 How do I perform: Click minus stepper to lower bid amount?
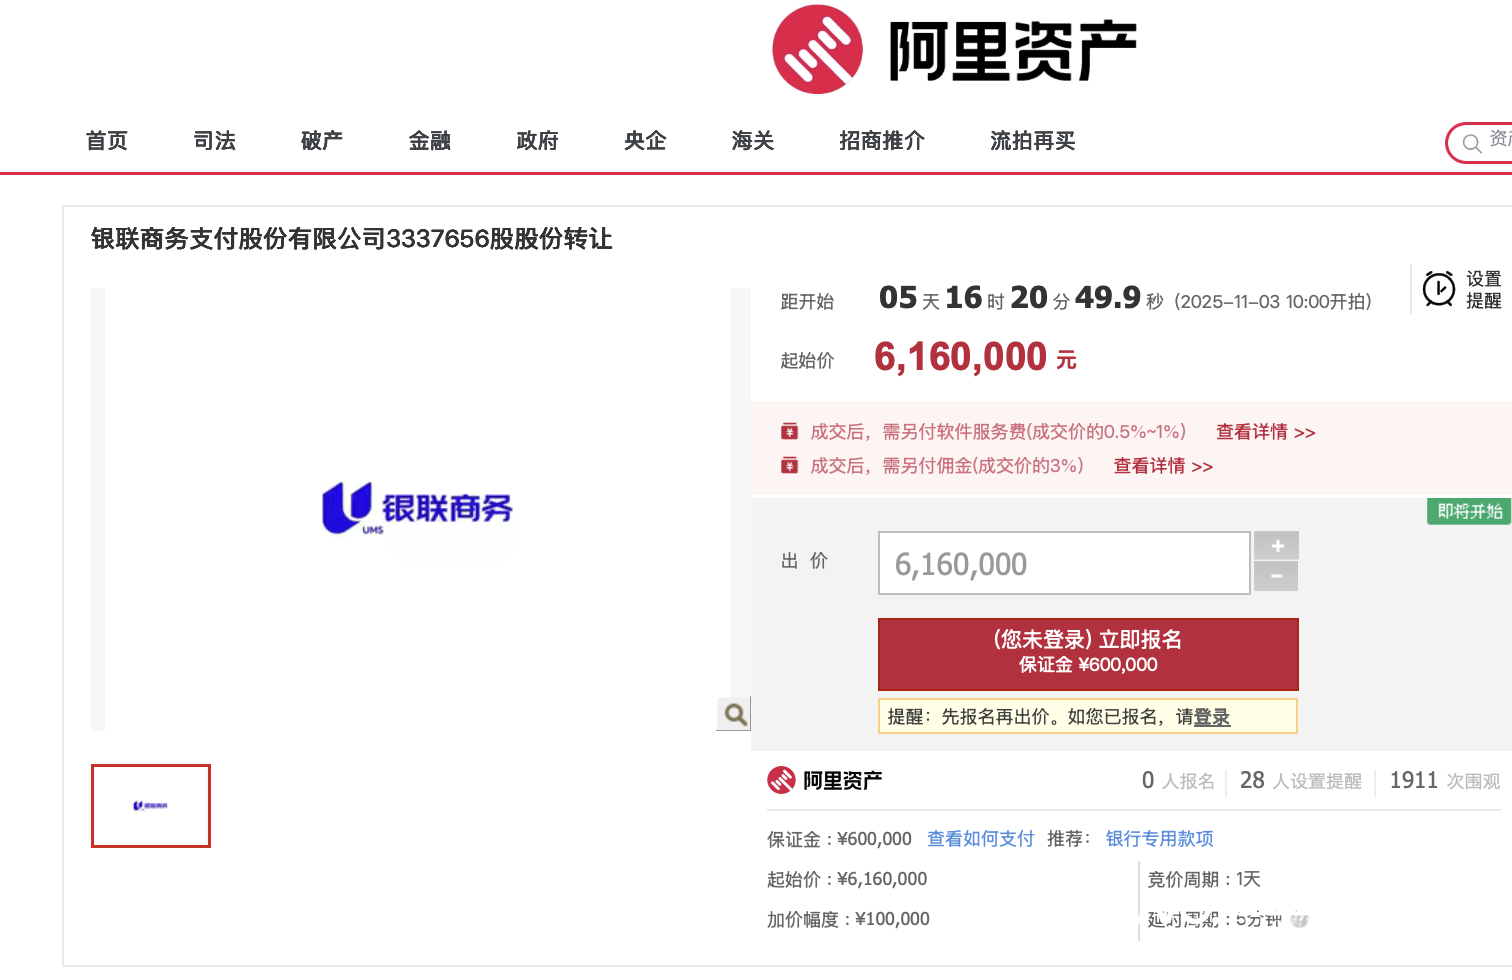[1276, 577]
